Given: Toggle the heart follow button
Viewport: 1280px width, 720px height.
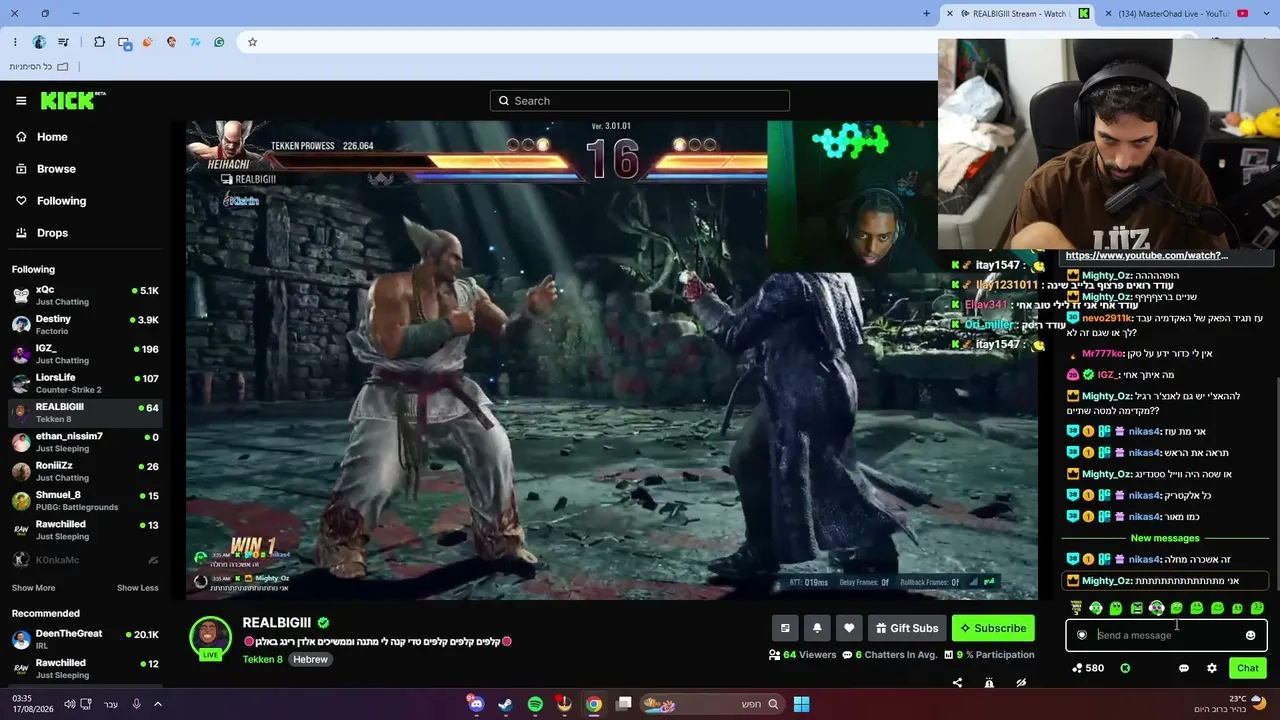Looking at the screenshot, I should [849, 628].
